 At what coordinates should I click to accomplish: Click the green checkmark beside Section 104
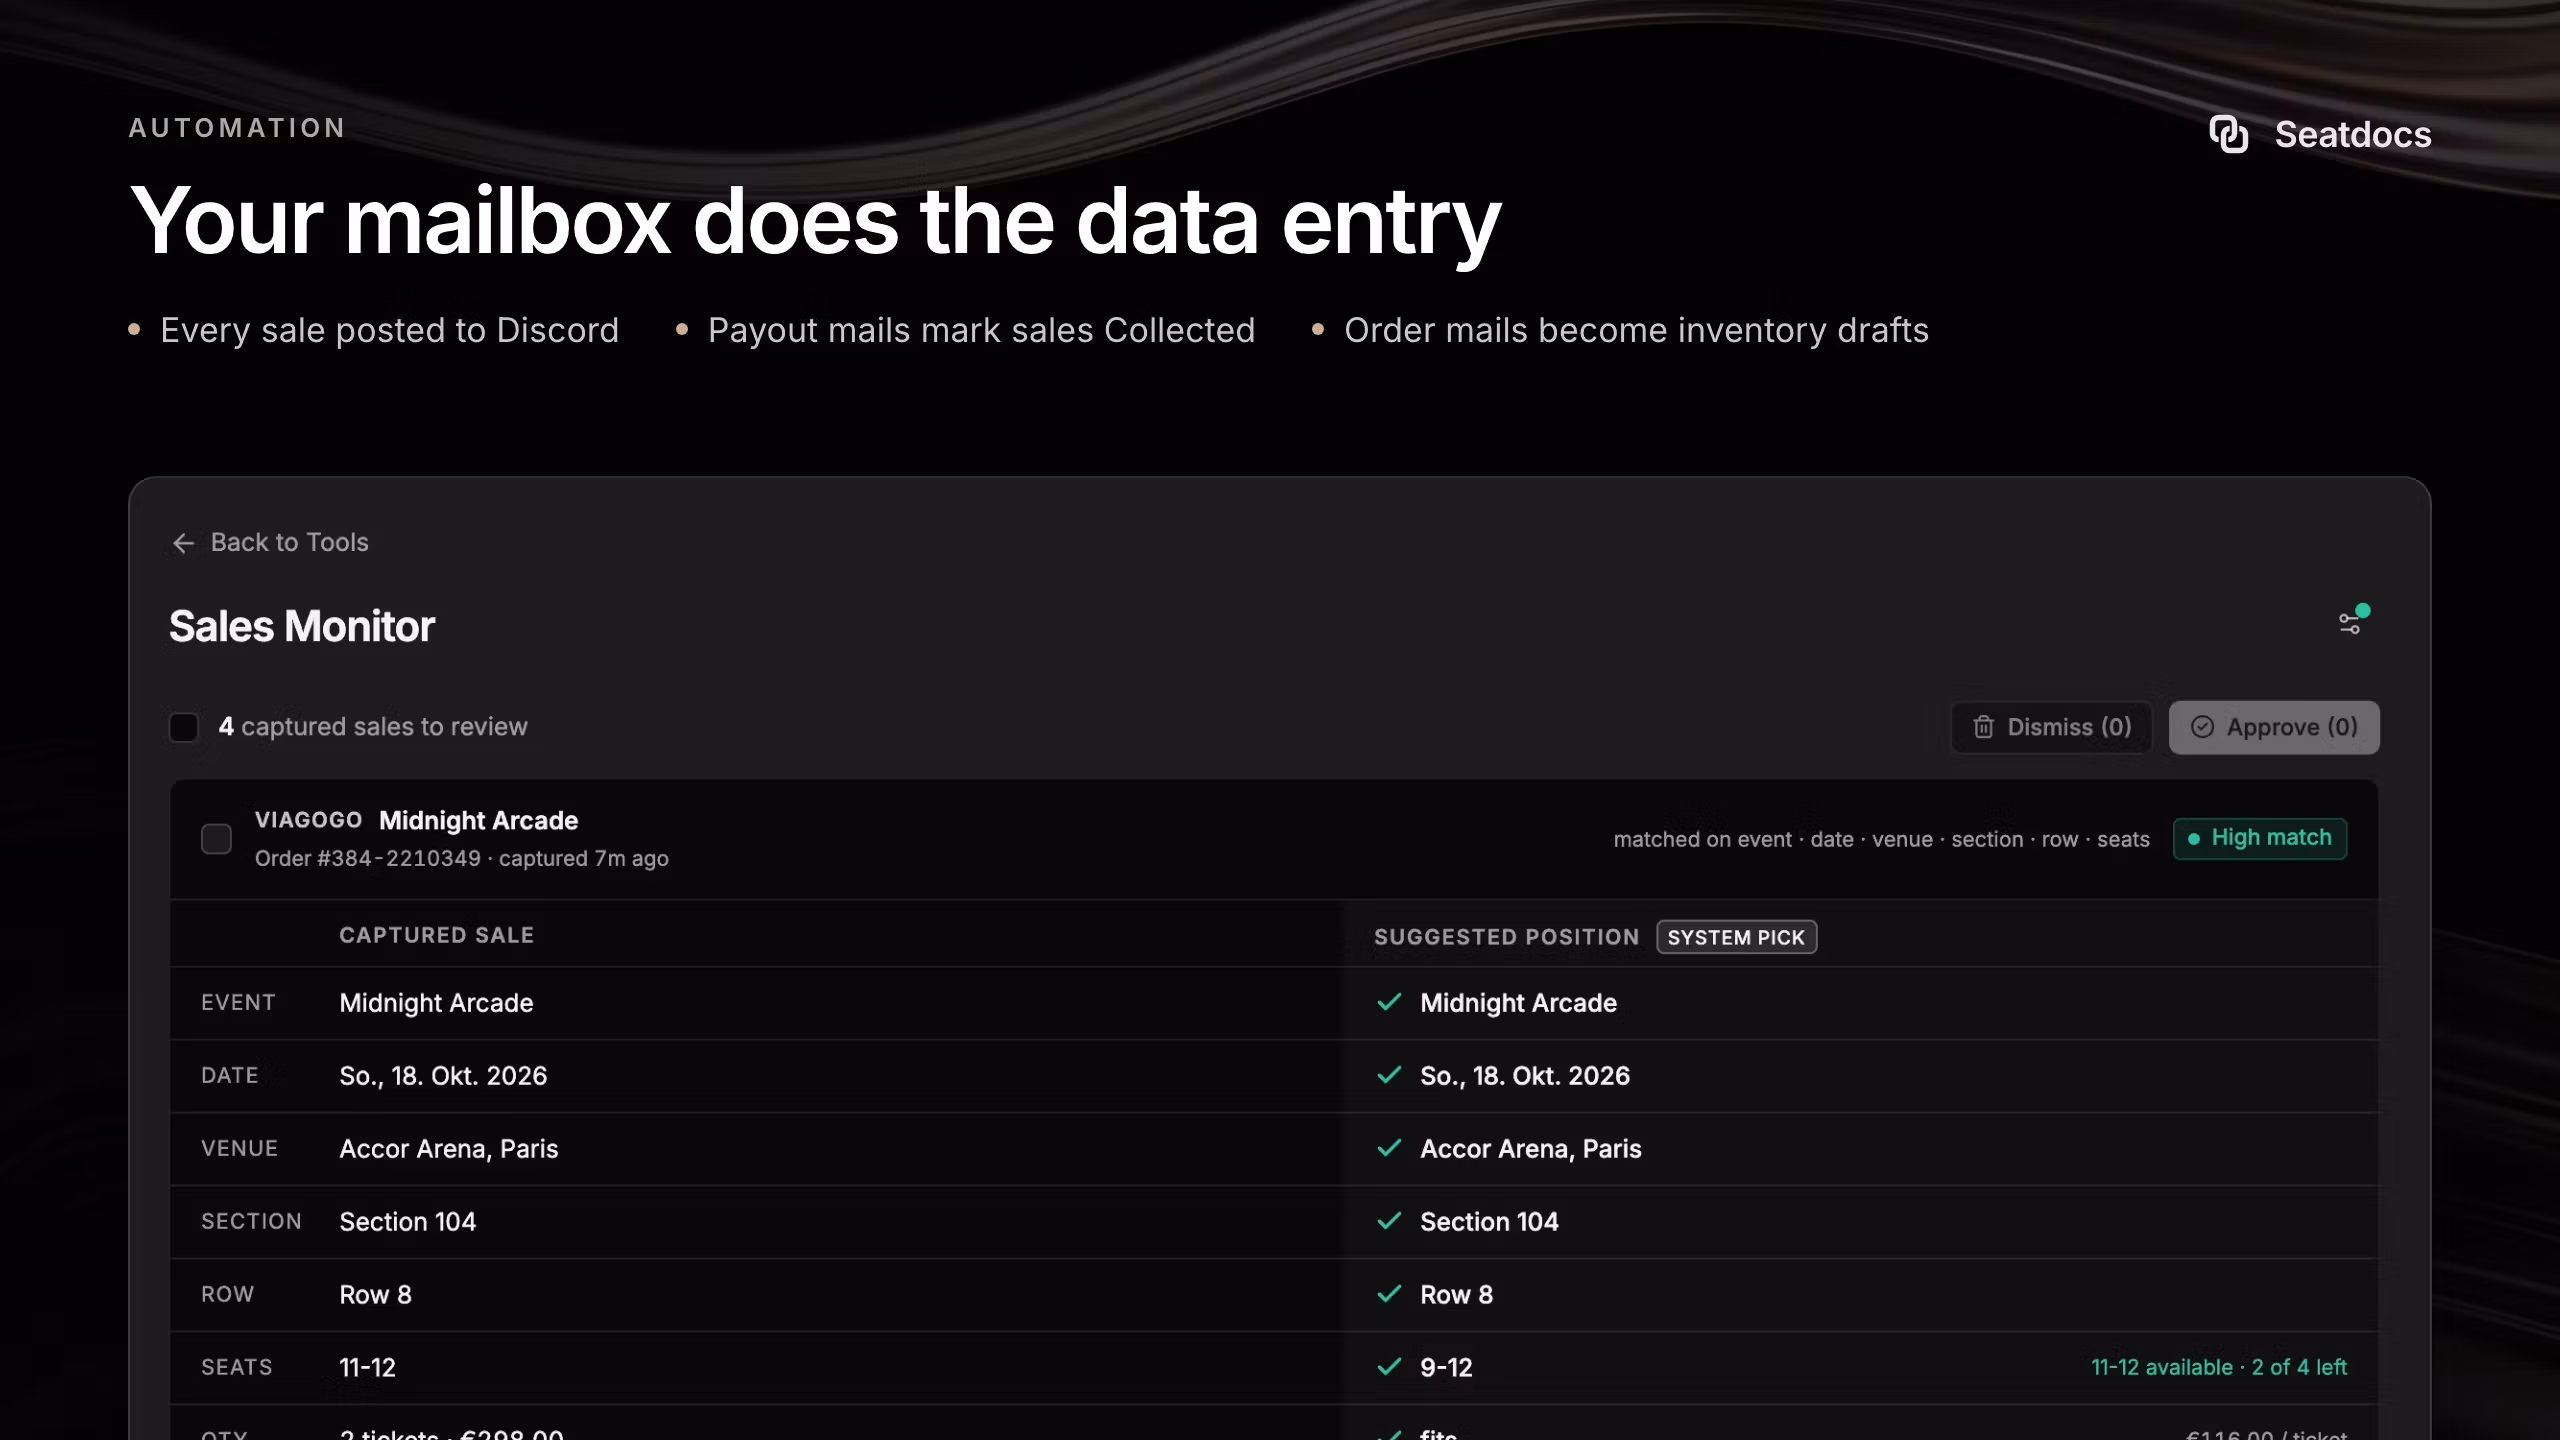1389,1221
